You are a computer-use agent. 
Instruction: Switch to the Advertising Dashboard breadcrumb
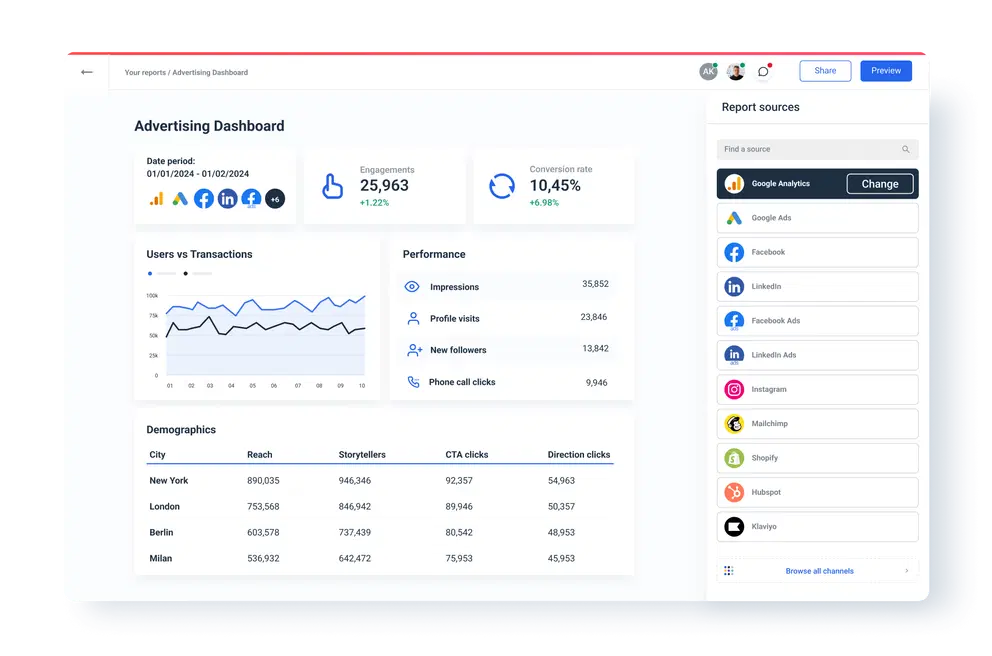pyautogui.click(x=211, y=72)
